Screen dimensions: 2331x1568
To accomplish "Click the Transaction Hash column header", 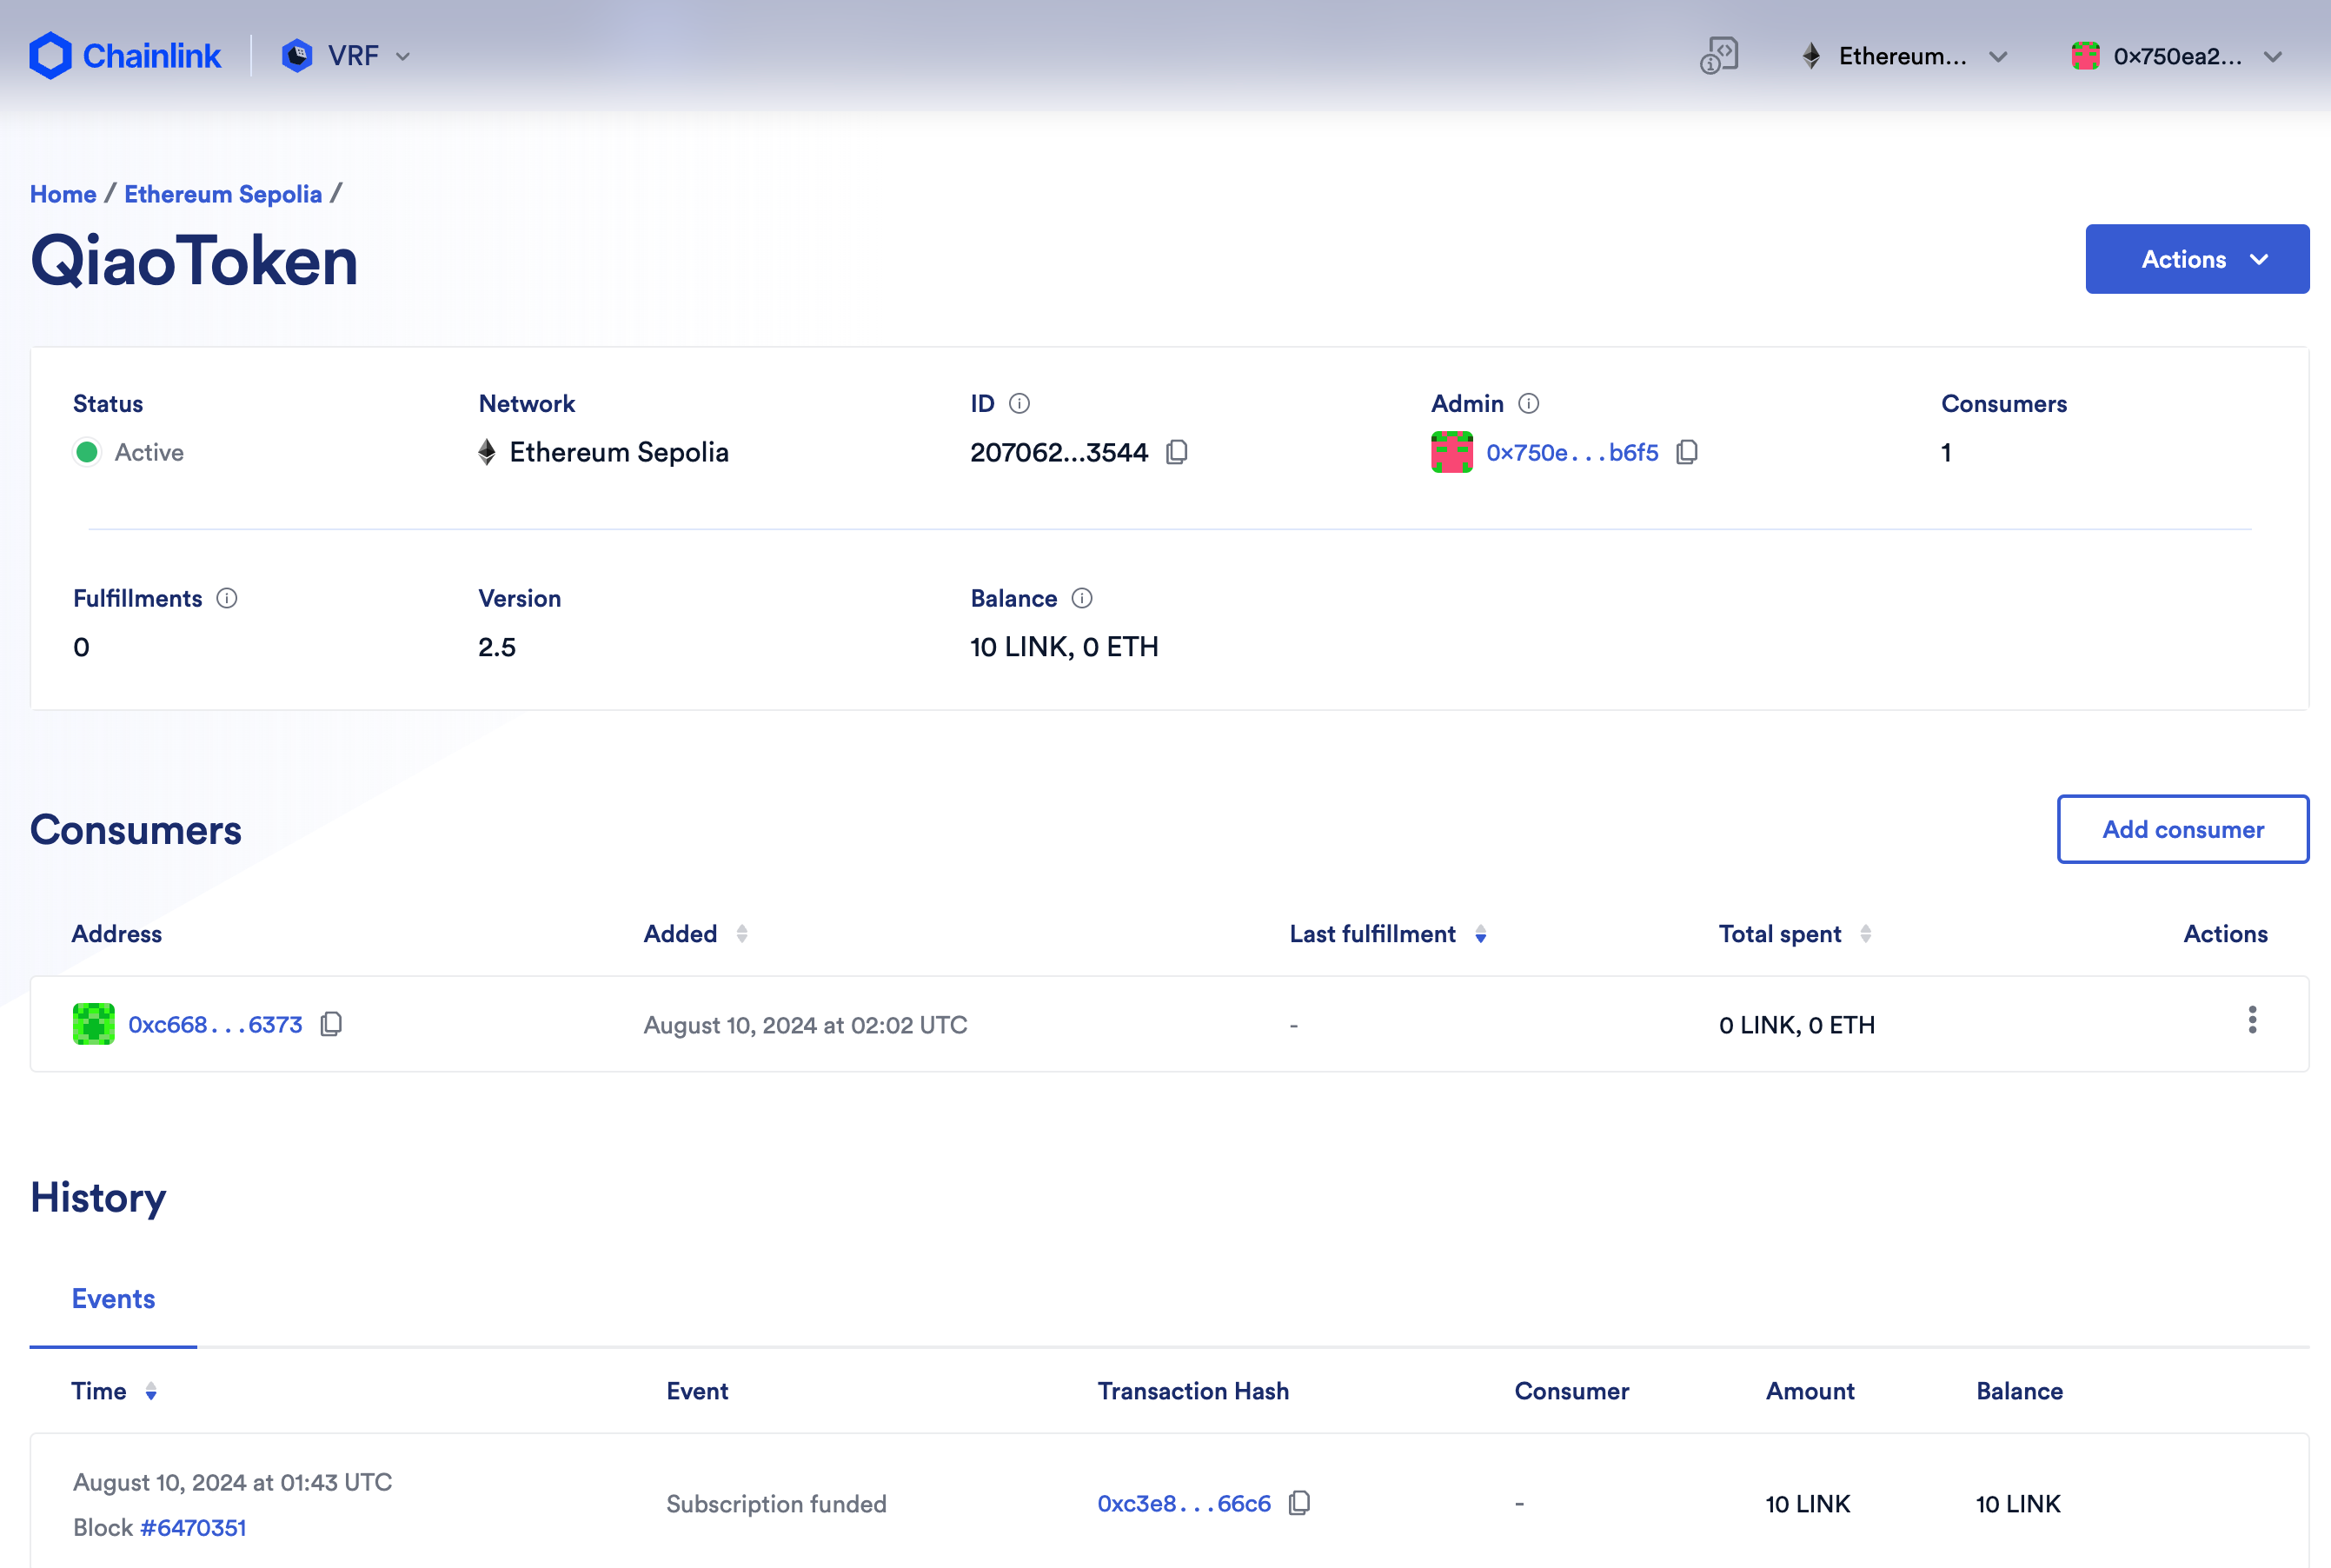I will click(1193, 1391).
